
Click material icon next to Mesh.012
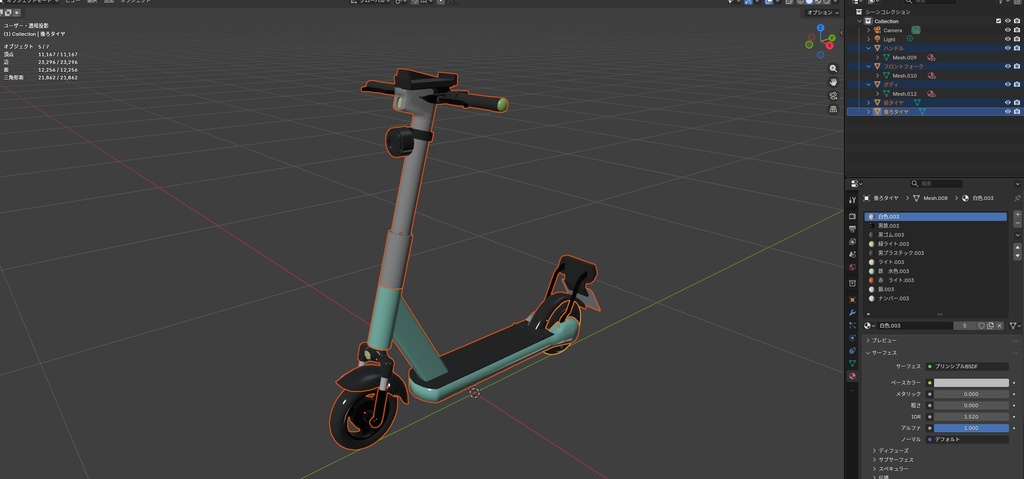click(x=931, y=94)
